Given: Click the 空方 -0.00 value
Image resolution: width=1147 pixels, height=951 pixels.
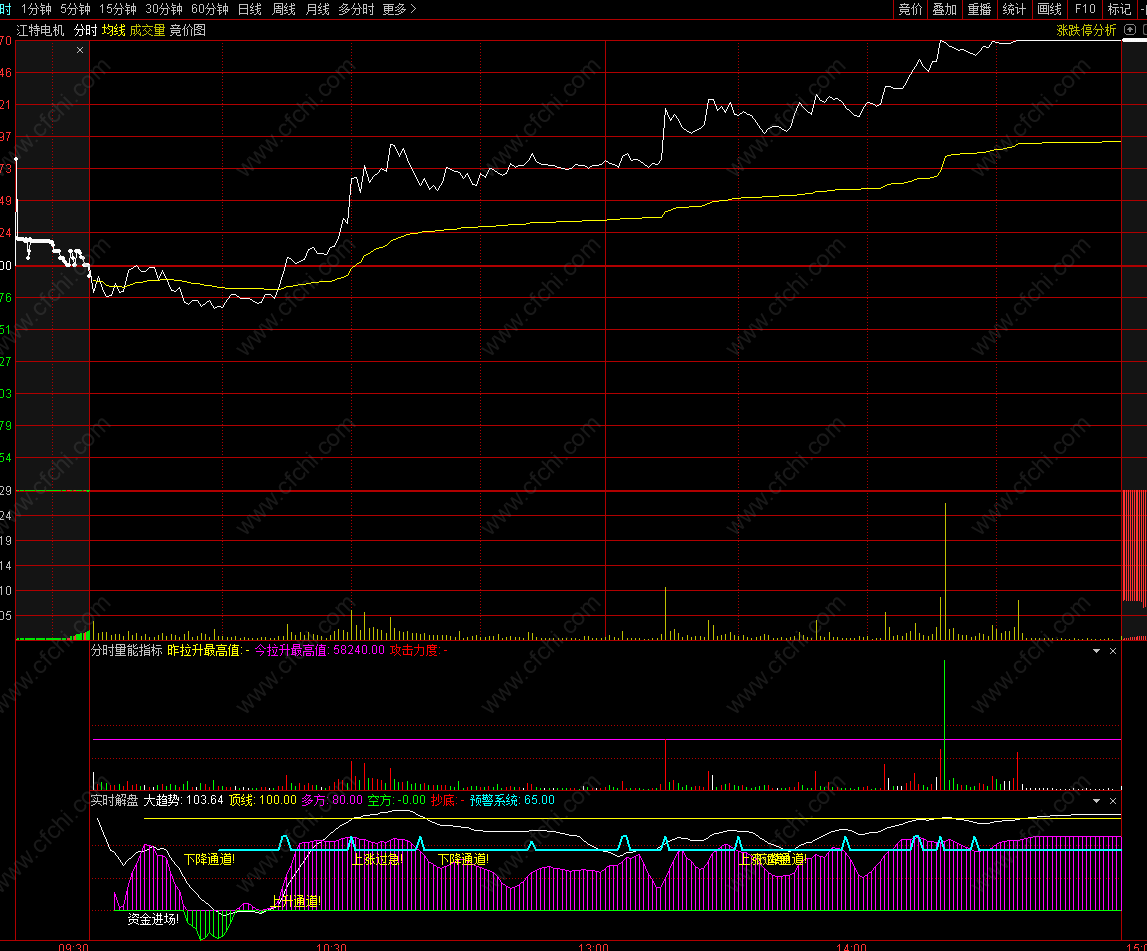Looking at the screenshot, I should pos(396,800).
